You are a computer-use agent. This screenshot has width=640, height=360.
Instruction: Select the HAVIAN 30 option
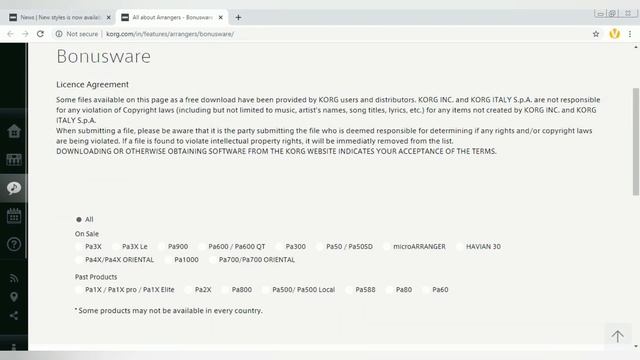460,247
